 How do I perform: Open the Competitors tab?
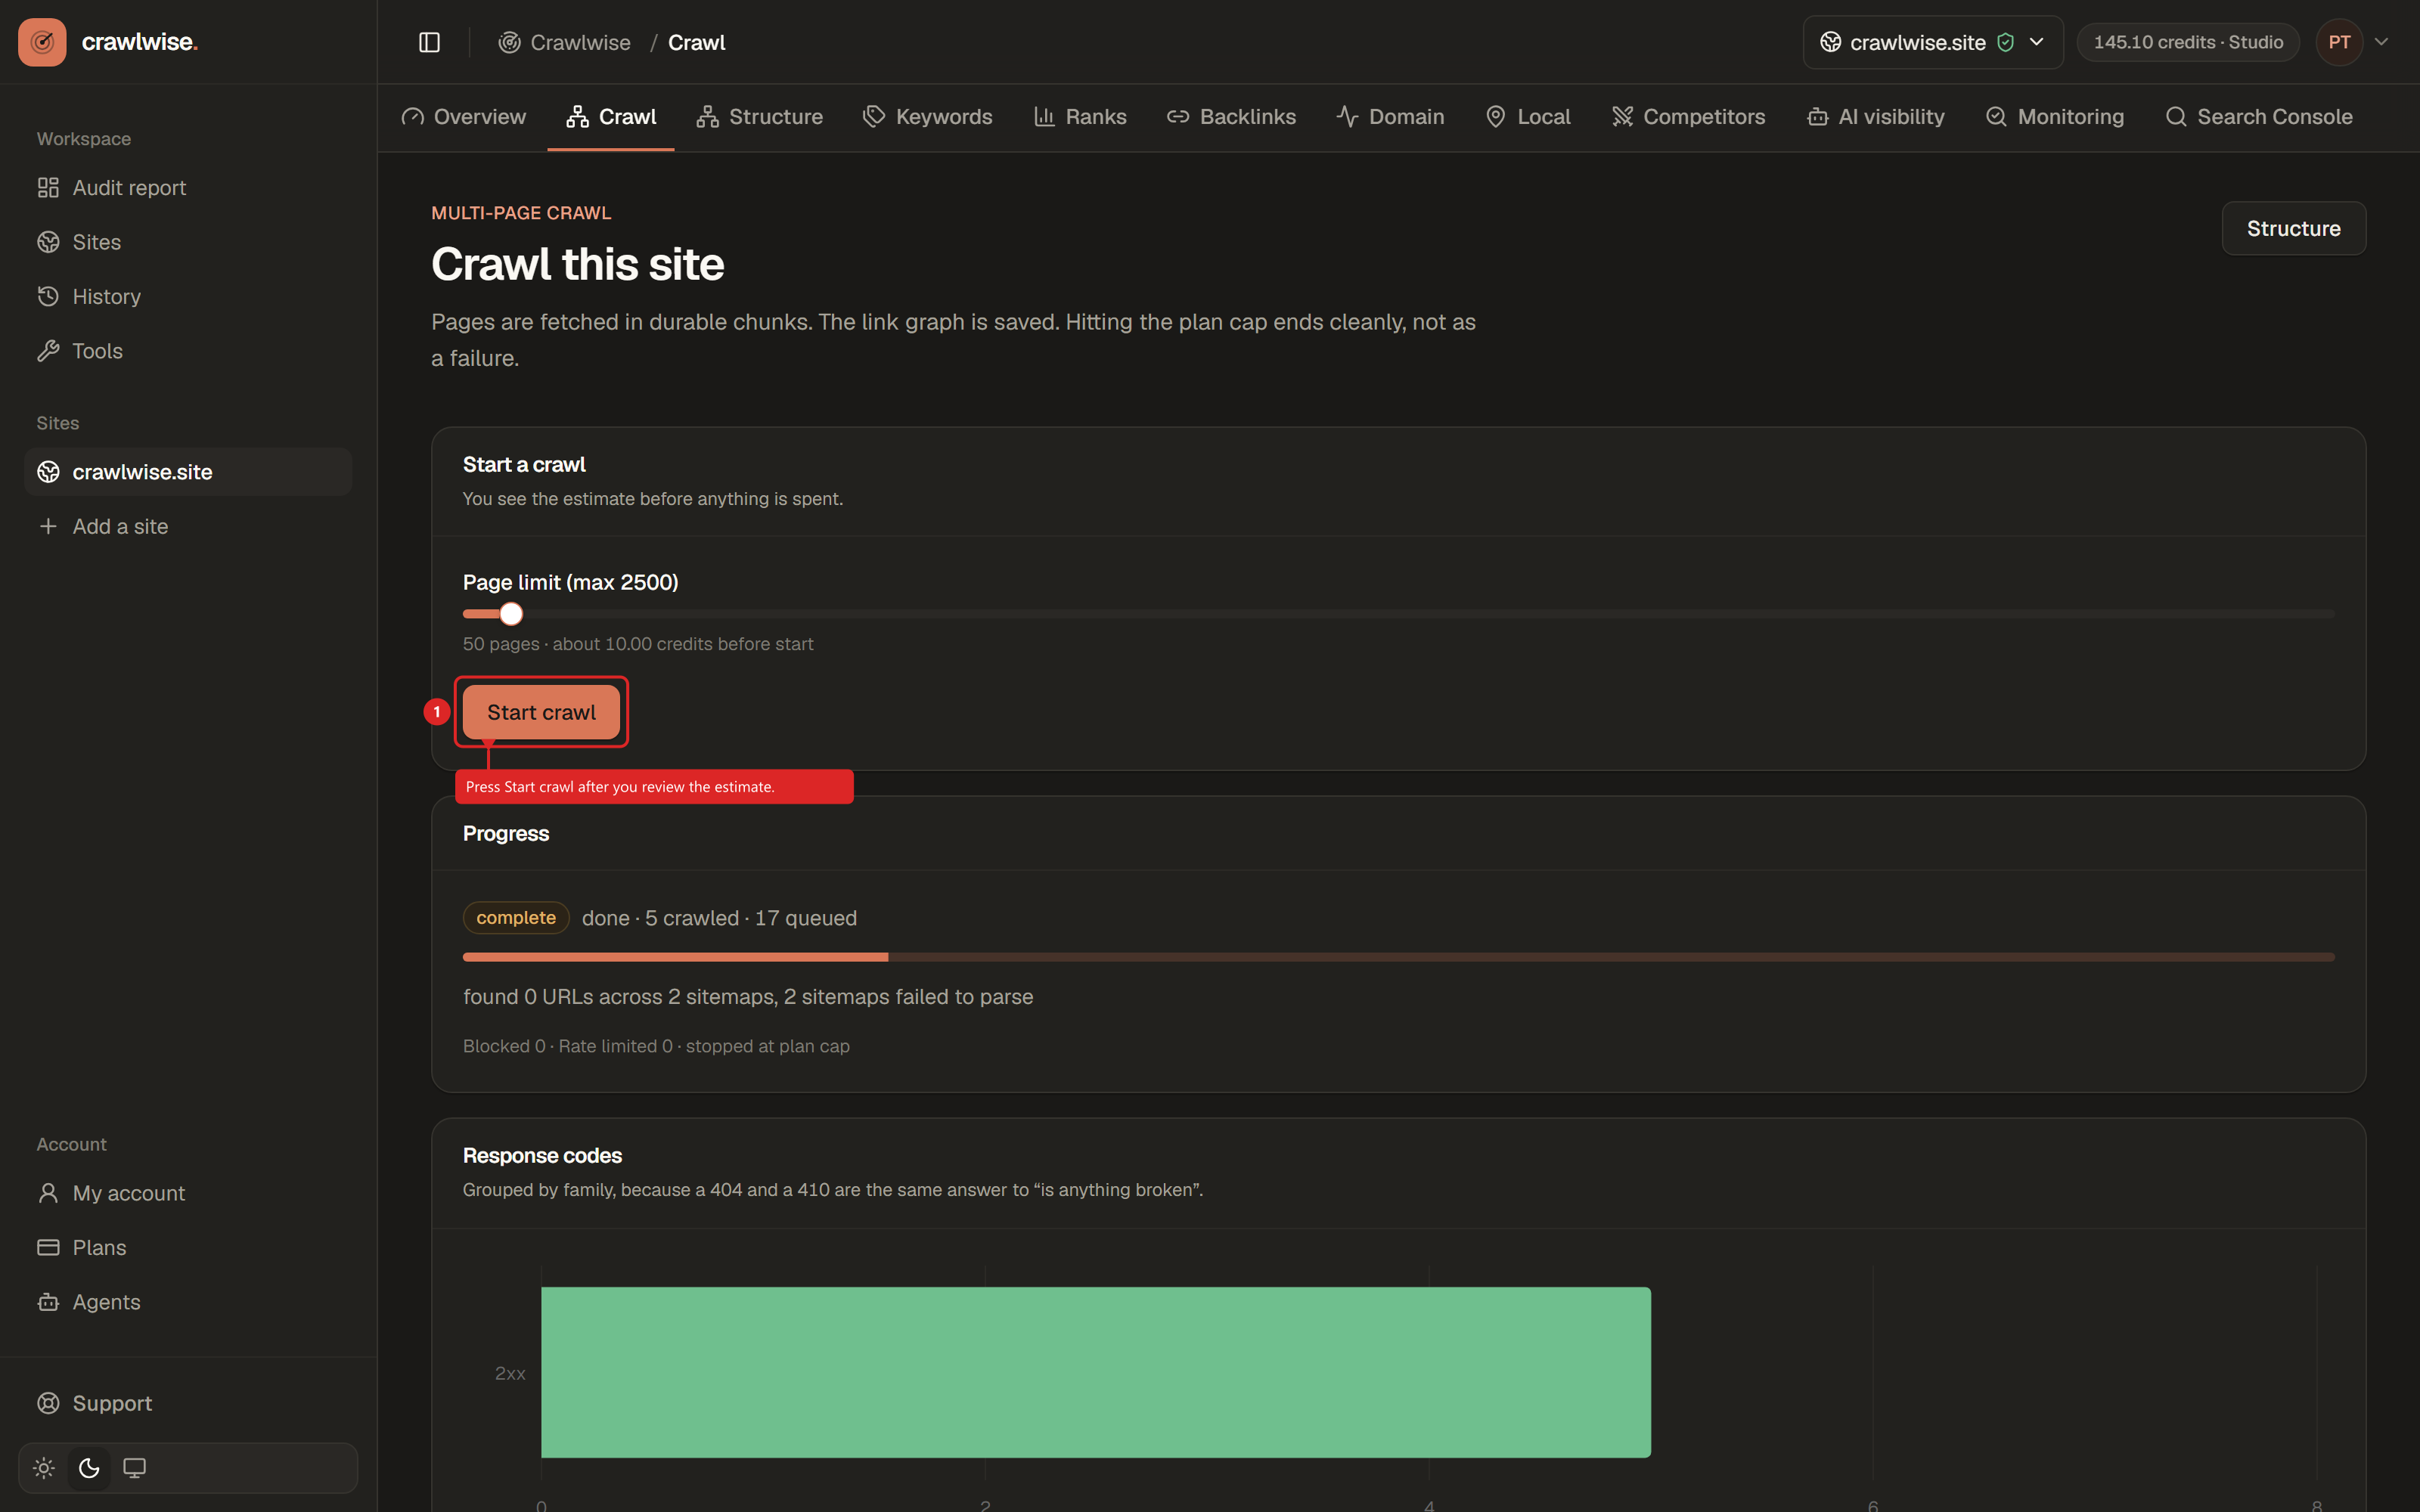(1689, 117)
